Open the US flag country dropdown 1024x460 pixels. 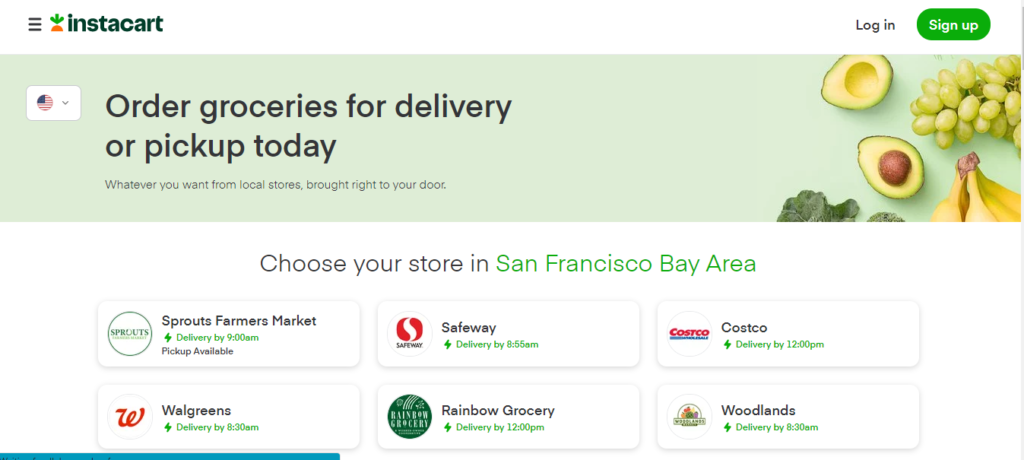[x=53, y=103]
